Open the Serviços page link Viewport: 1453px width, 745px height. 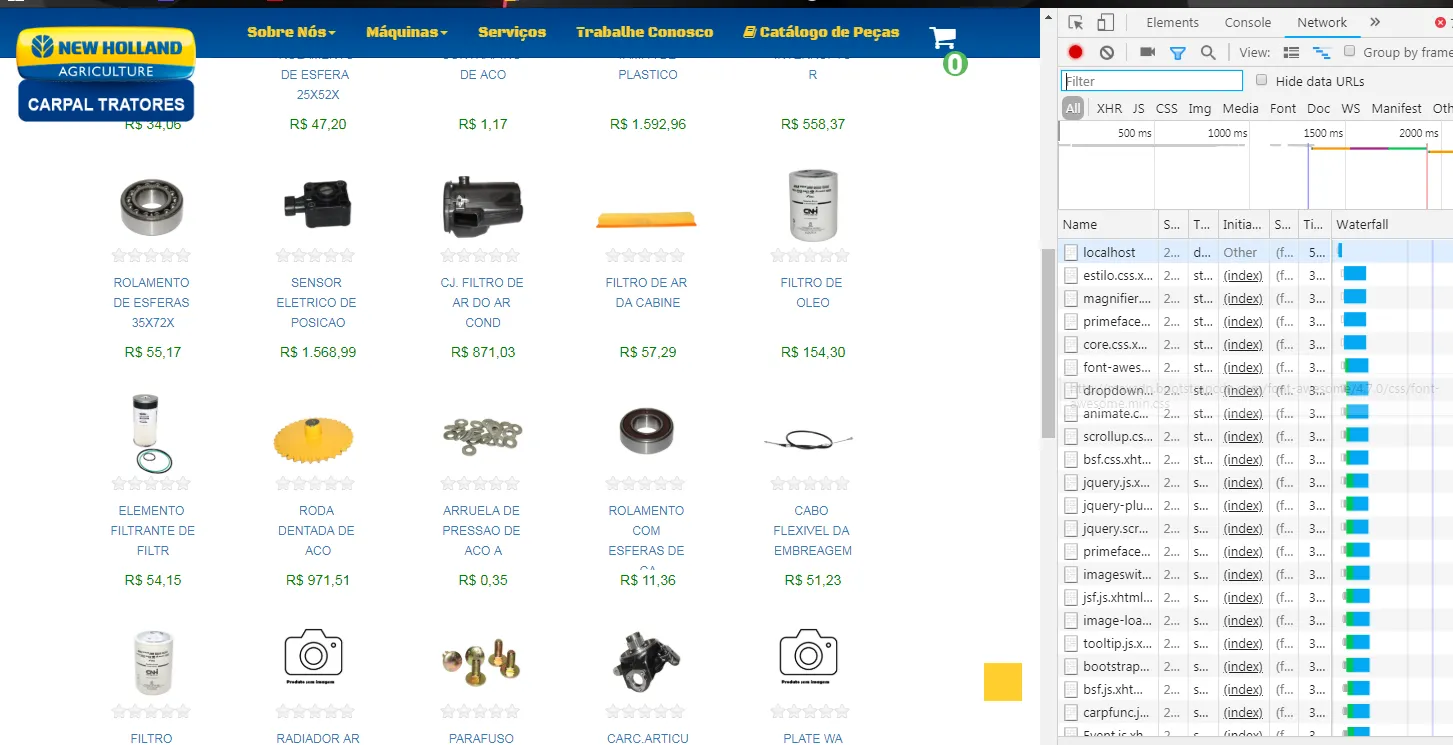pos(512,32)
